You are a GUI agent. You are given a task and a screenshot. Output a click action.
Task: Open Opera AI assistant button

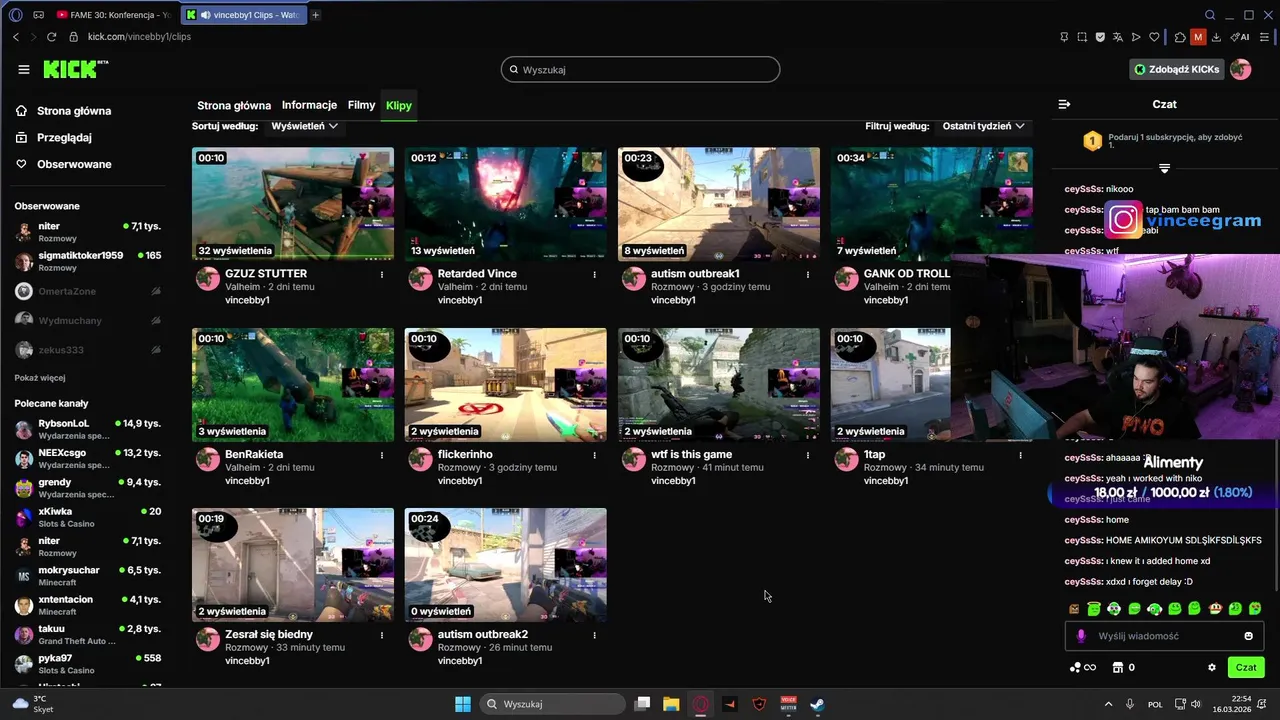(x=1240, y=37)
